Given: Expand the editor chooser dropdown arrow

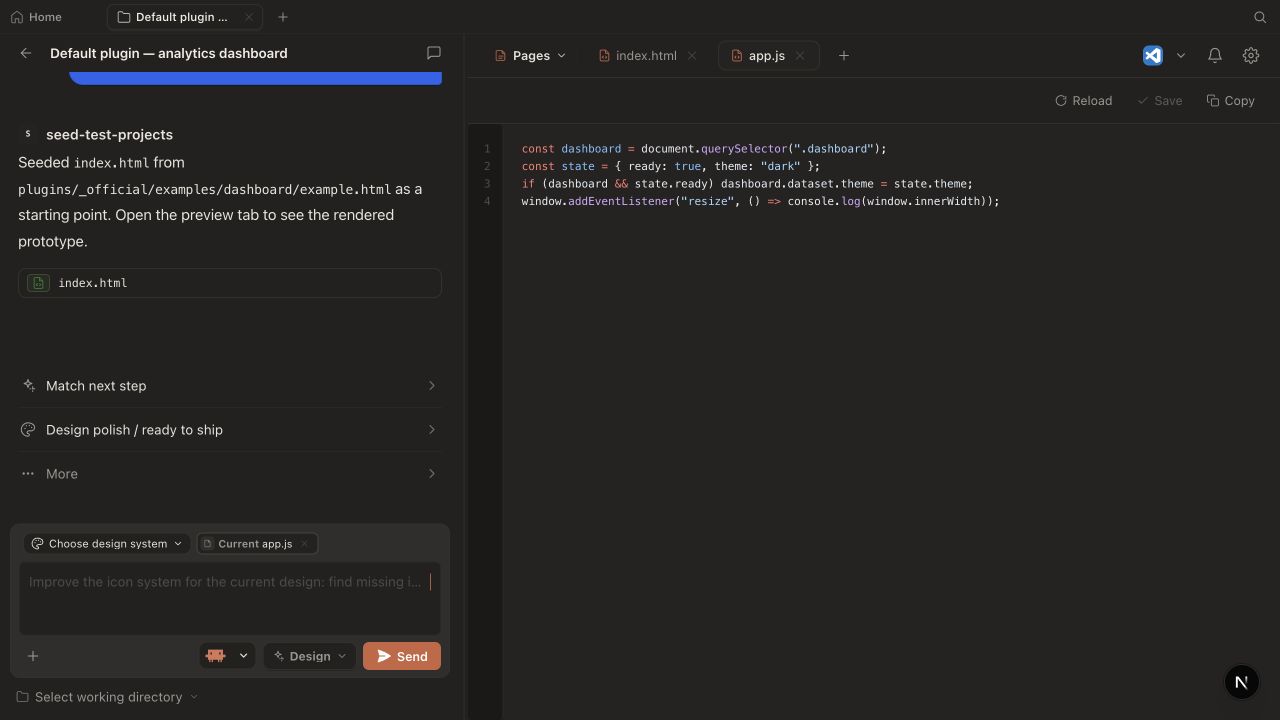Looking at the screenshot, I should click(x=1181, y=56).
